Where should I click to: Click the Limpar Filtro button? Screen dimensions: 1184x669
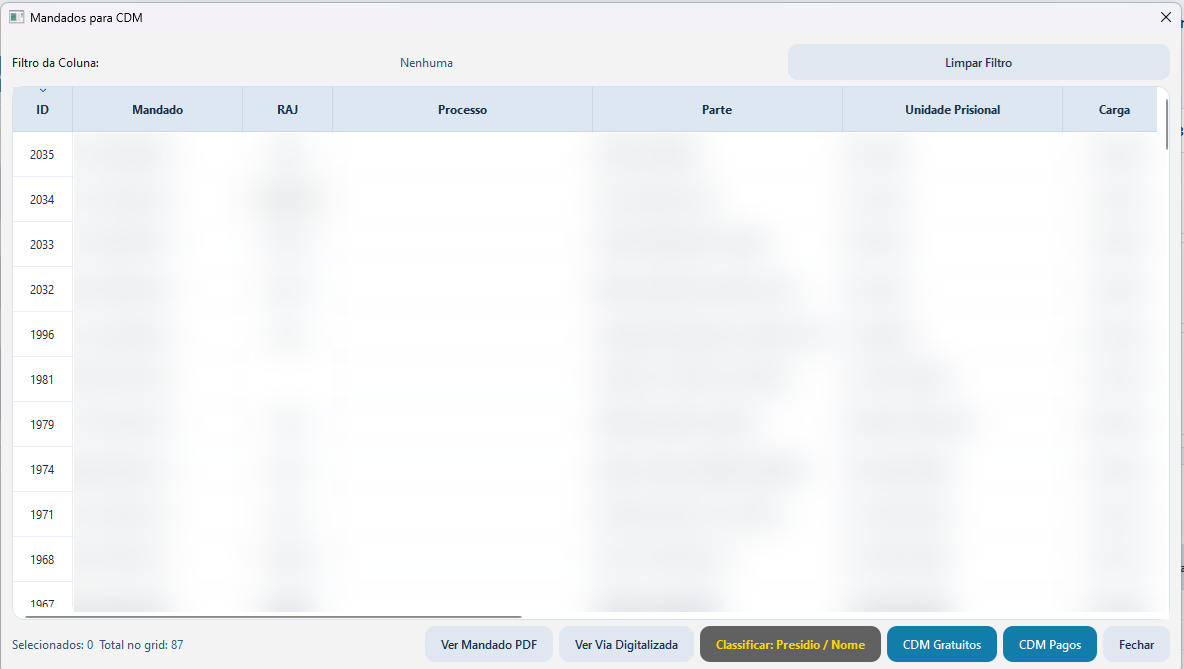click(979, 63)
